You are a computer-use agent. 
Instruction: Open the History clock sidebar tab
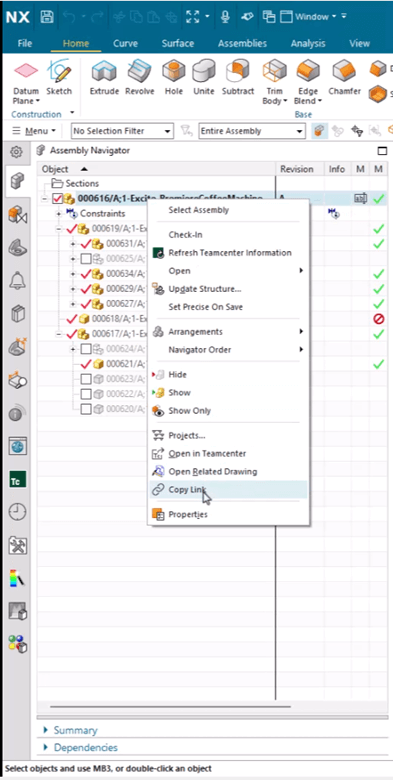18,511
